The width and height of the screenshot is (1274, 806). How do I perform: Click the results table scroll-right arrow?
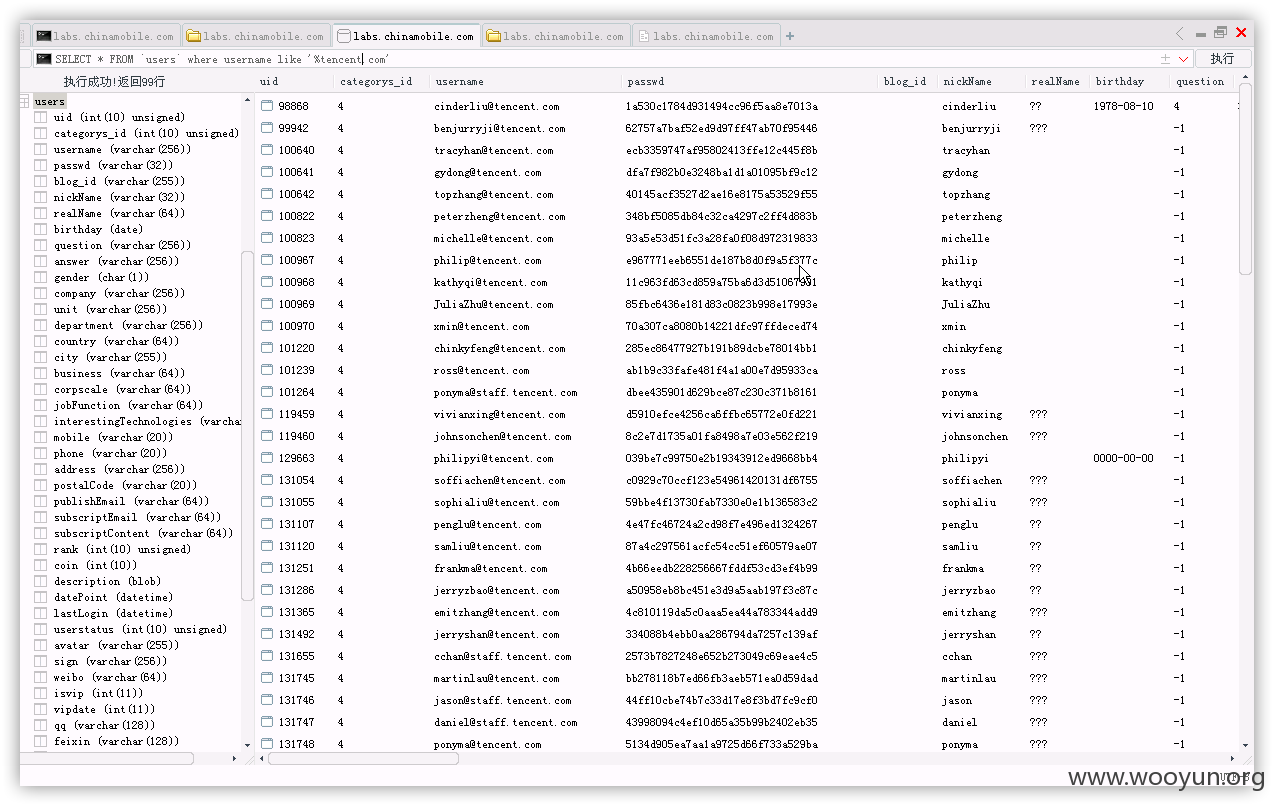pyautogui.click(x=1232, y=758)
